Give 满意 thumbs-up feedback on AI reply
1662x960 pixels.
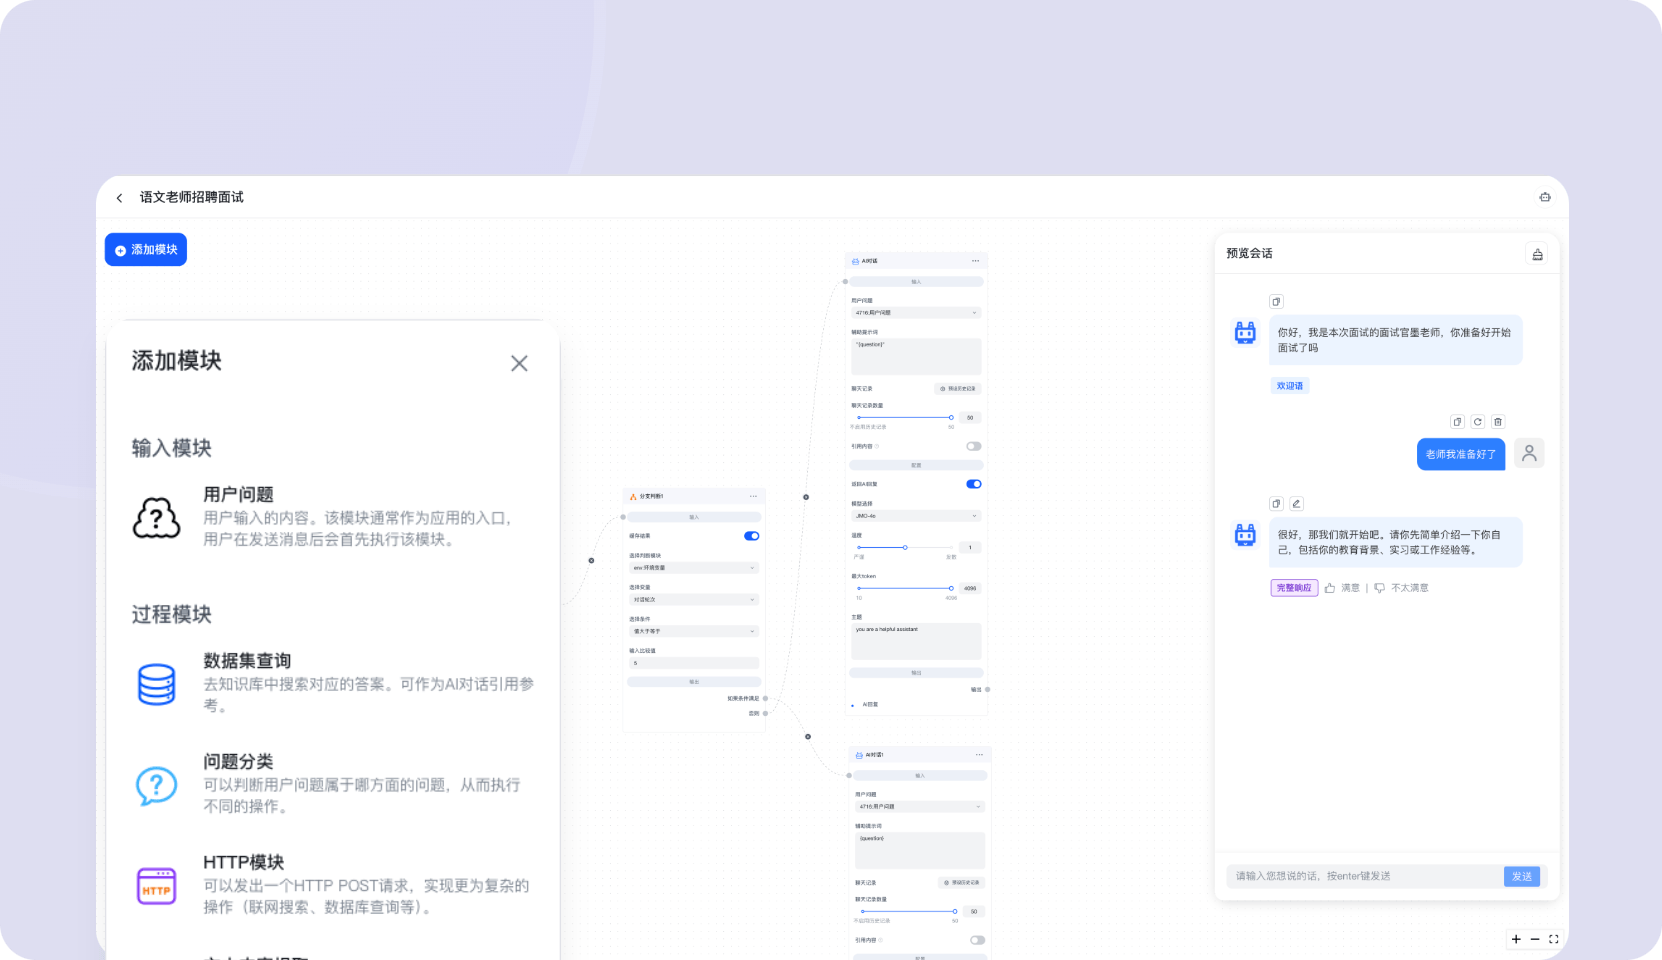pos(1331,588)
